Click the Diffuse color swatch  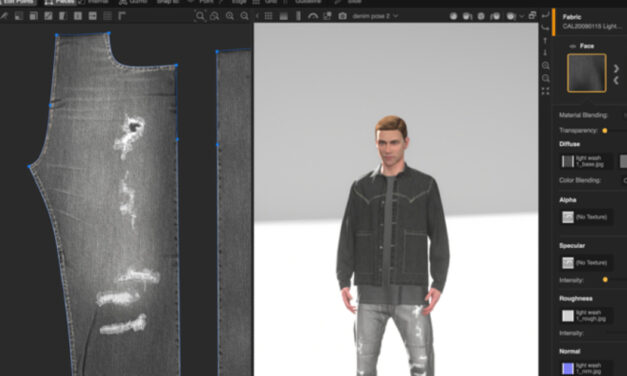point(623,161)
